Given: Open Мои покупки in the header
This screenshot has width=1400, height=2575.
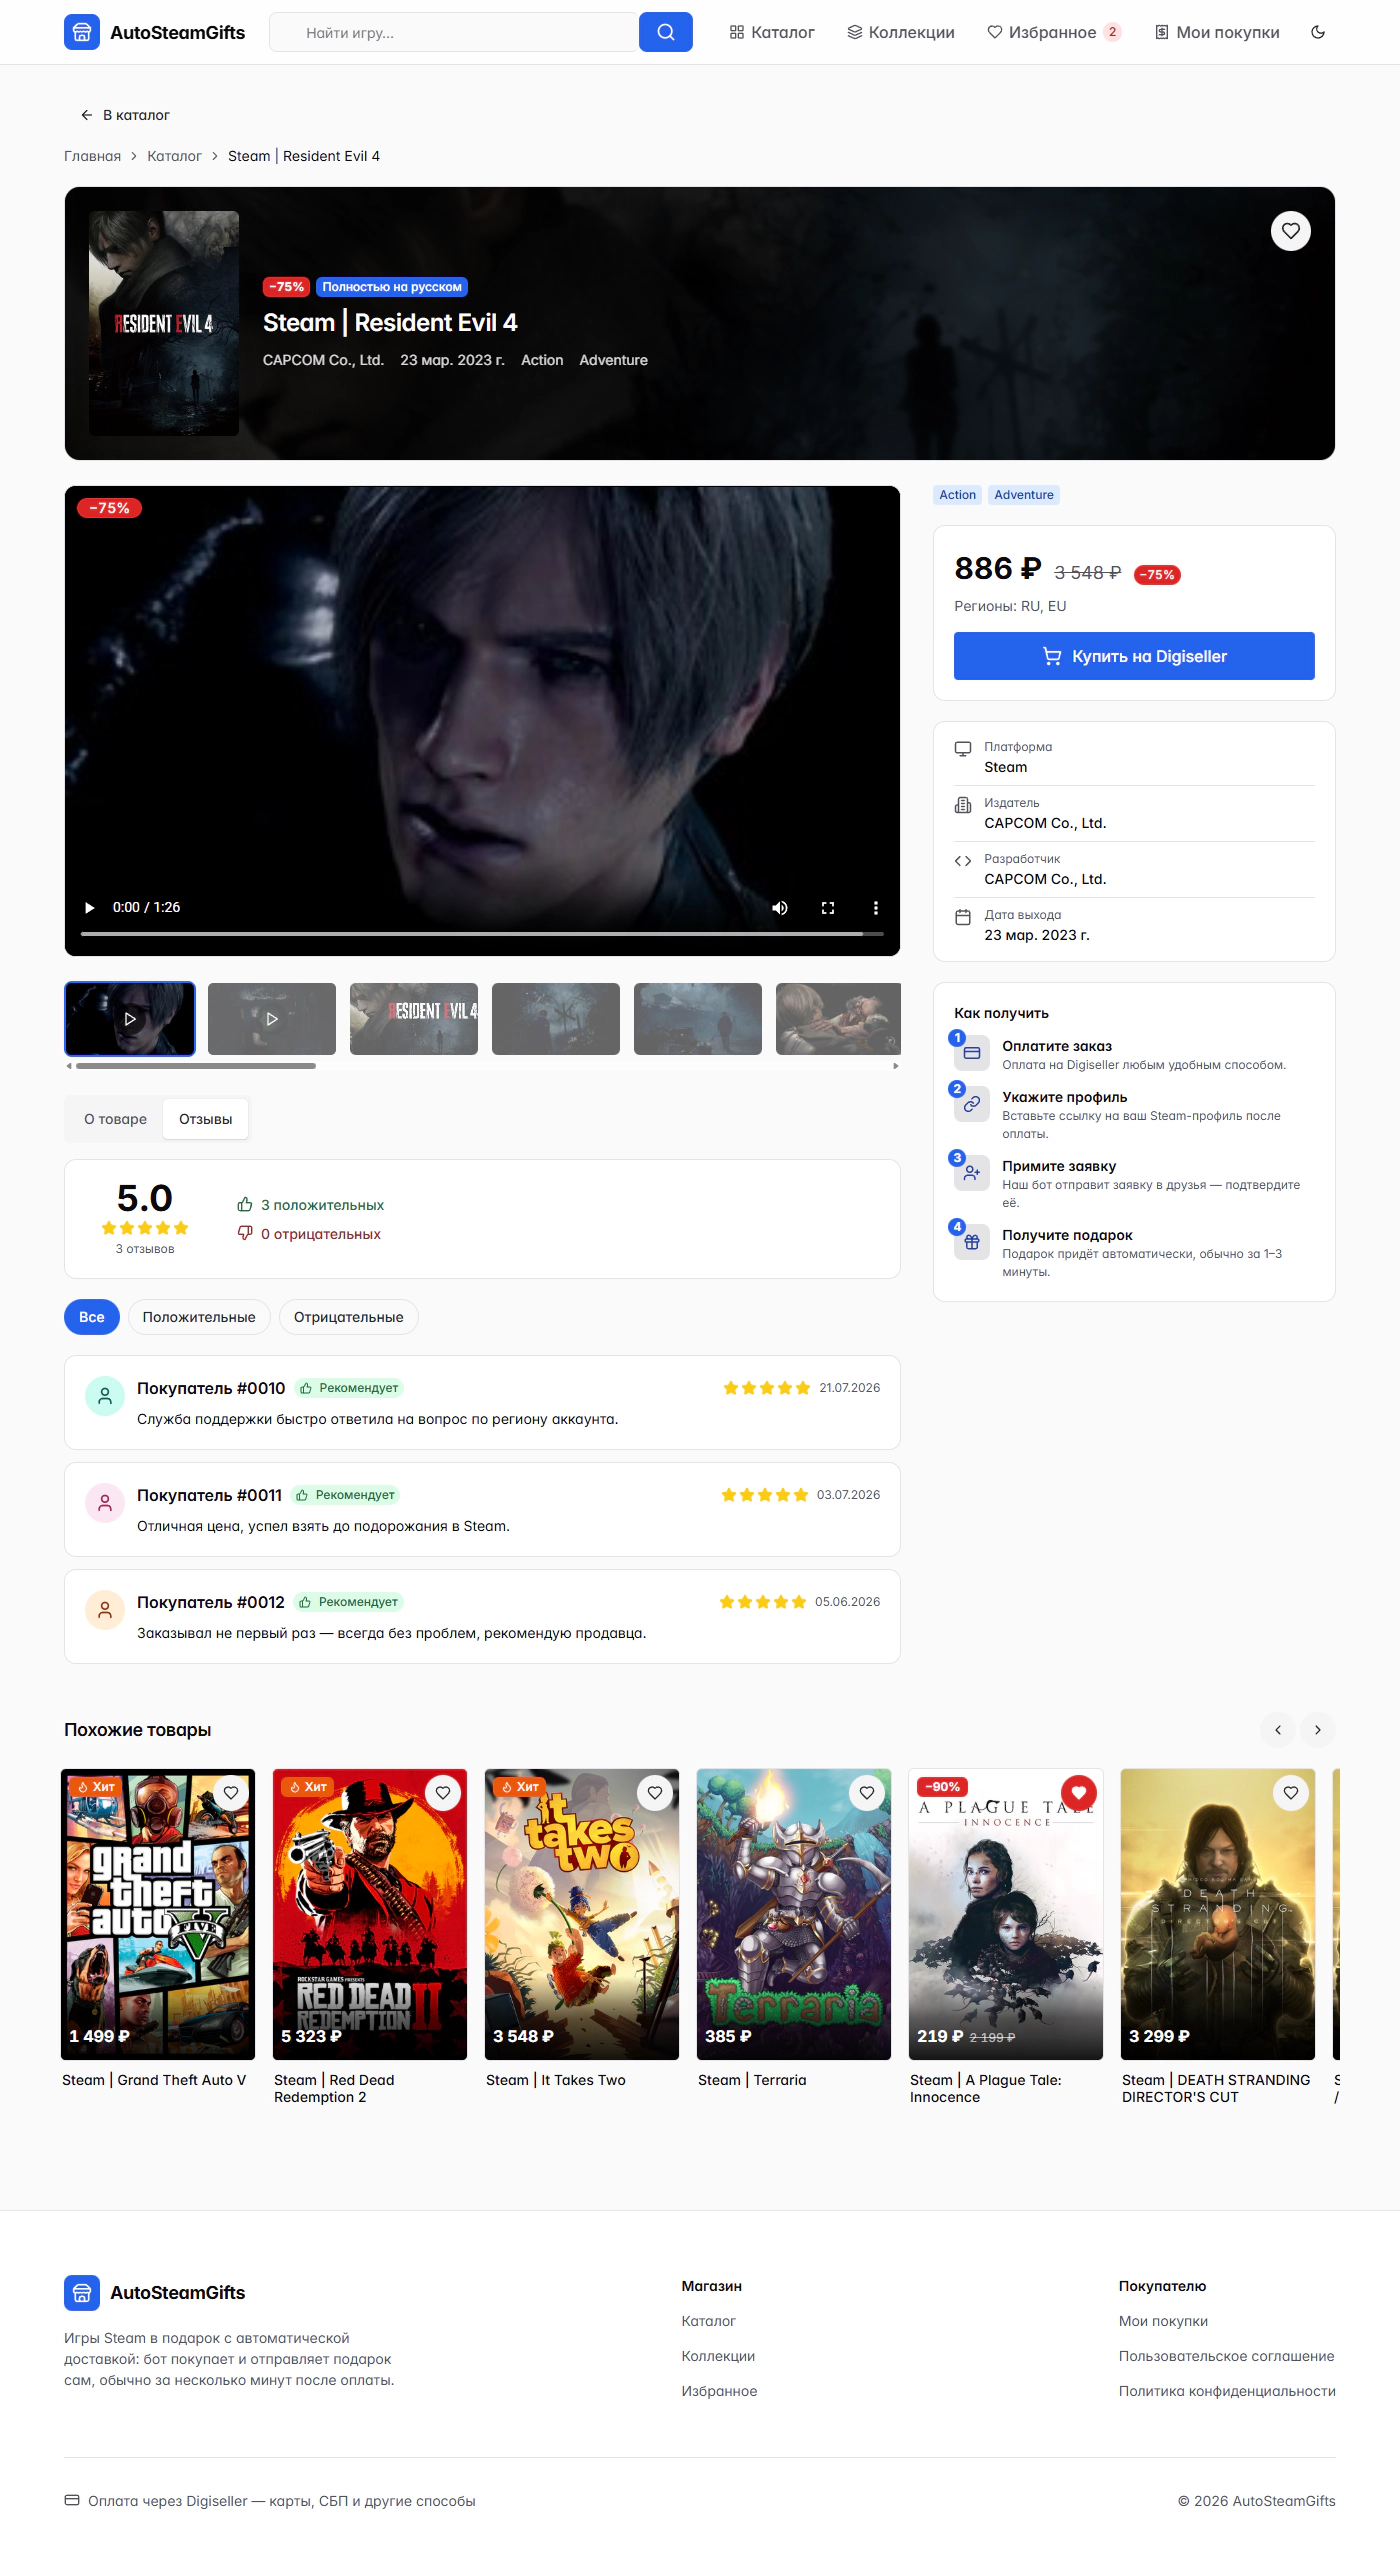Looking at the screenshot, I should pos(1217,32).
